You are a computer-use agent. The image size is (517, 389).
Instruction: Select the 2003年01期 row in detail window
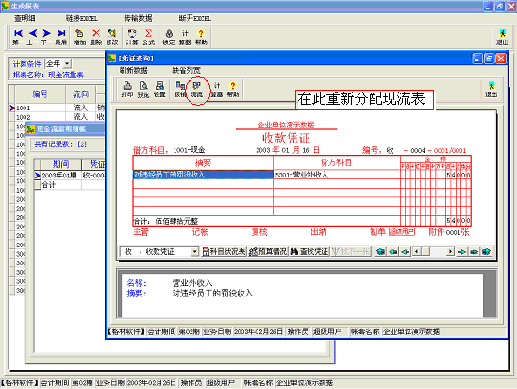(x=70, y=175)
